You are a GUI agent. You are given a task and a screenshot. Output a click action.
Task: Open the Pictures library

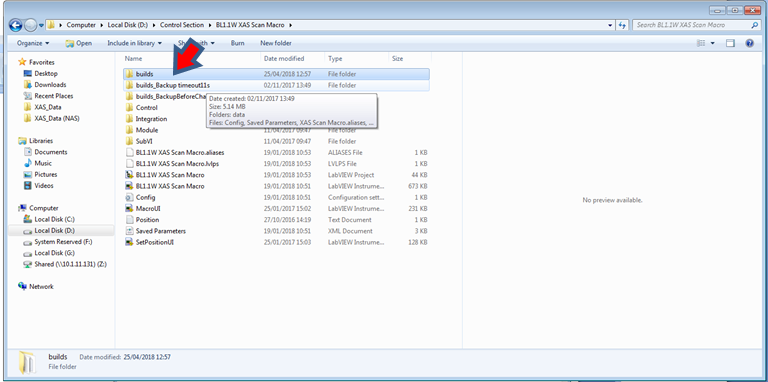tap(46, 174)
